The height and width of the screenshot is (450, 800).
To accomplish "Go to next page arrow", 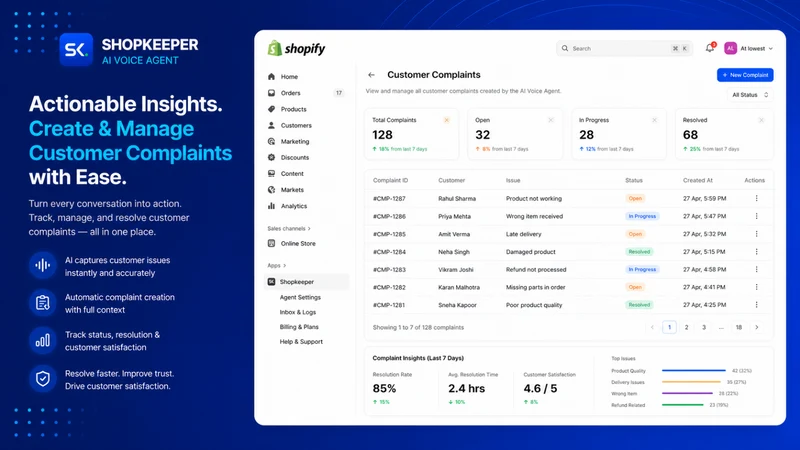I will click(x=757, y=327).
